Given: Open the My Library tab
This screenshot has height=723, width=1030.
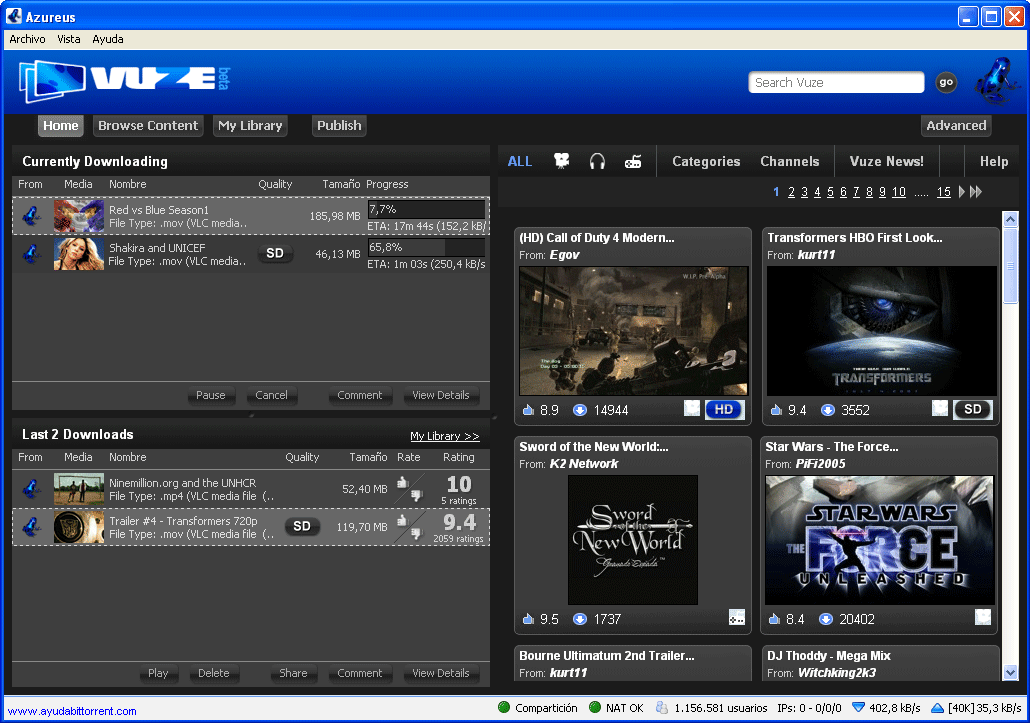Looking at the screenshot, I should click(x=250, y=125).
